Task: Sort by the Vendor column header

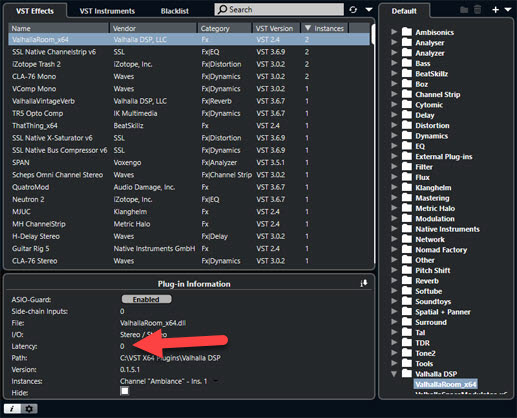Action: tap(153, 29)
